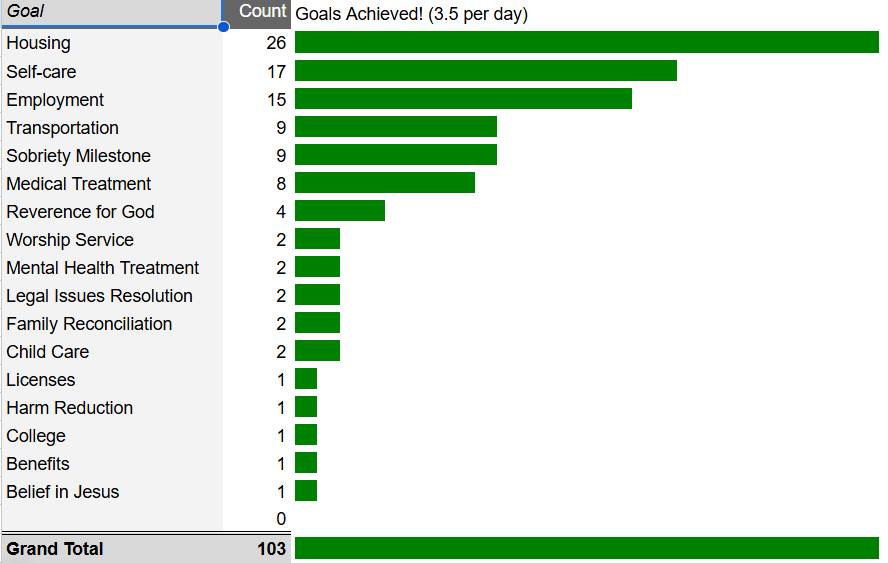
Task: Click the Reverence for God count 4
Action: point(281,212)
